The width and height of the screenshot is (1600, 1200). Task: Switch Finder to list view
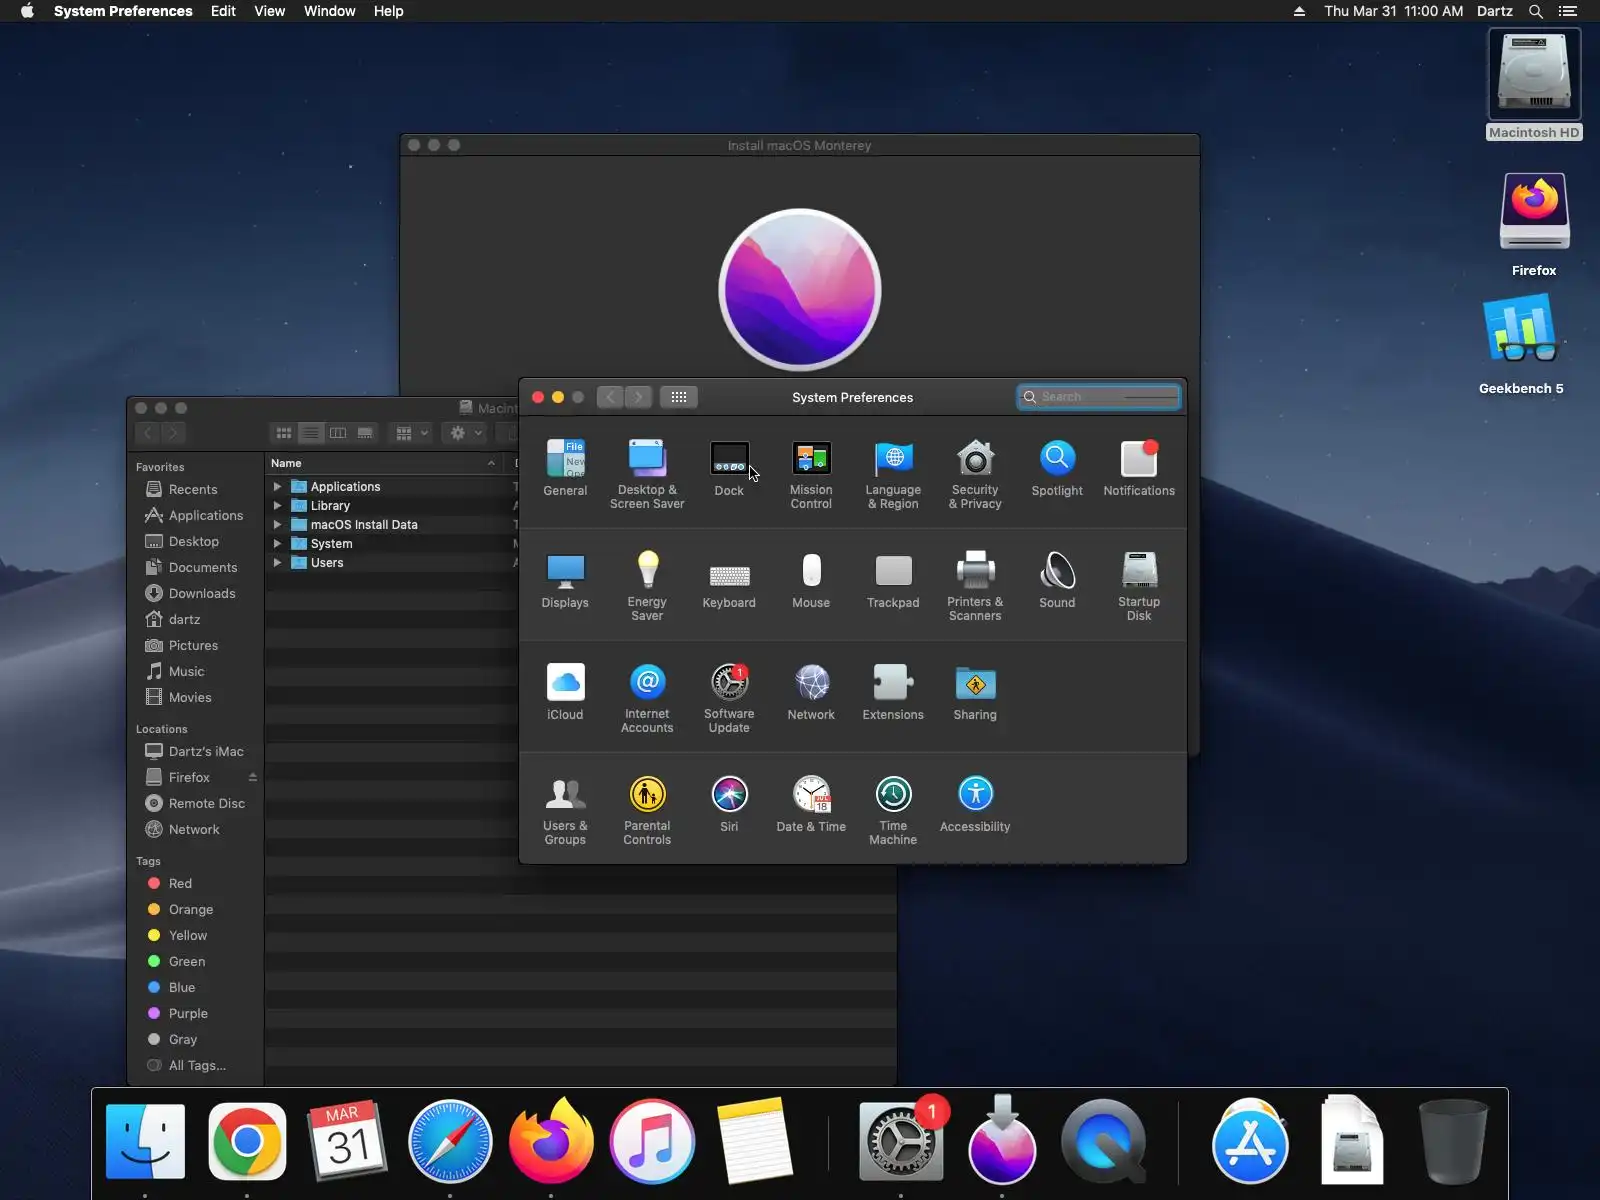click(311, 433)
